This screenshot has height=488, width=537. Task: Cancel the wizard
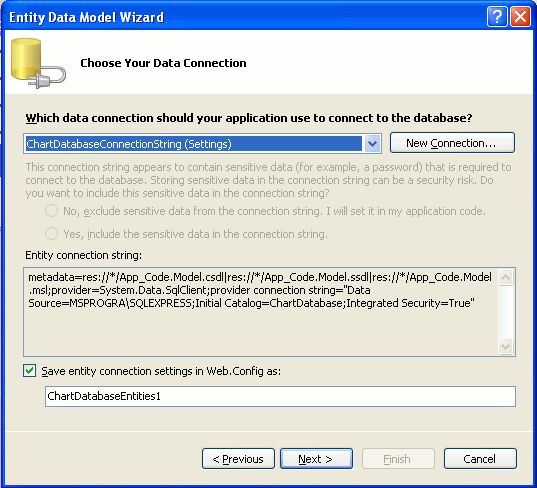tap(480, 459)
